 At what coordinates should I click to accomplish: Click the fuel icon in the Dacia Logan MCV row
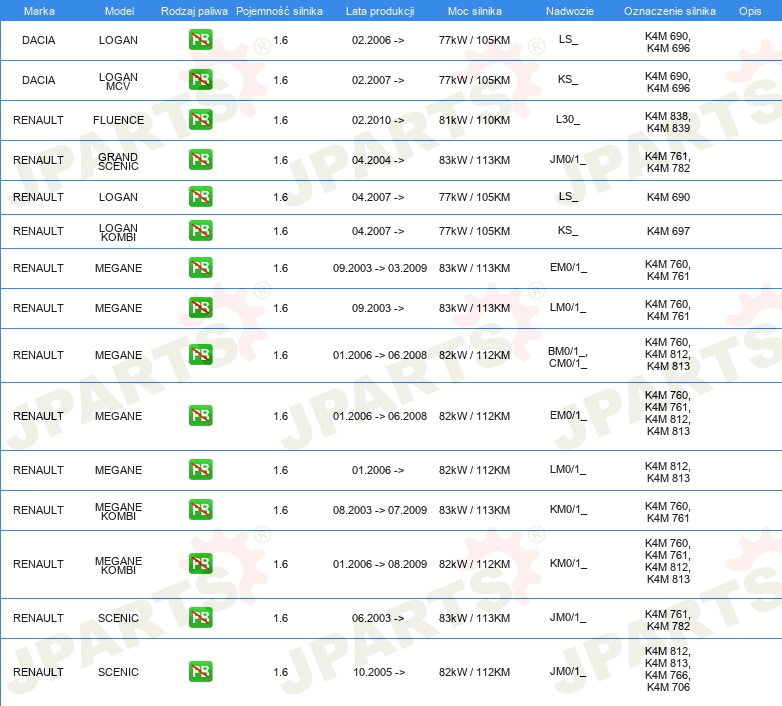point(200,80)
